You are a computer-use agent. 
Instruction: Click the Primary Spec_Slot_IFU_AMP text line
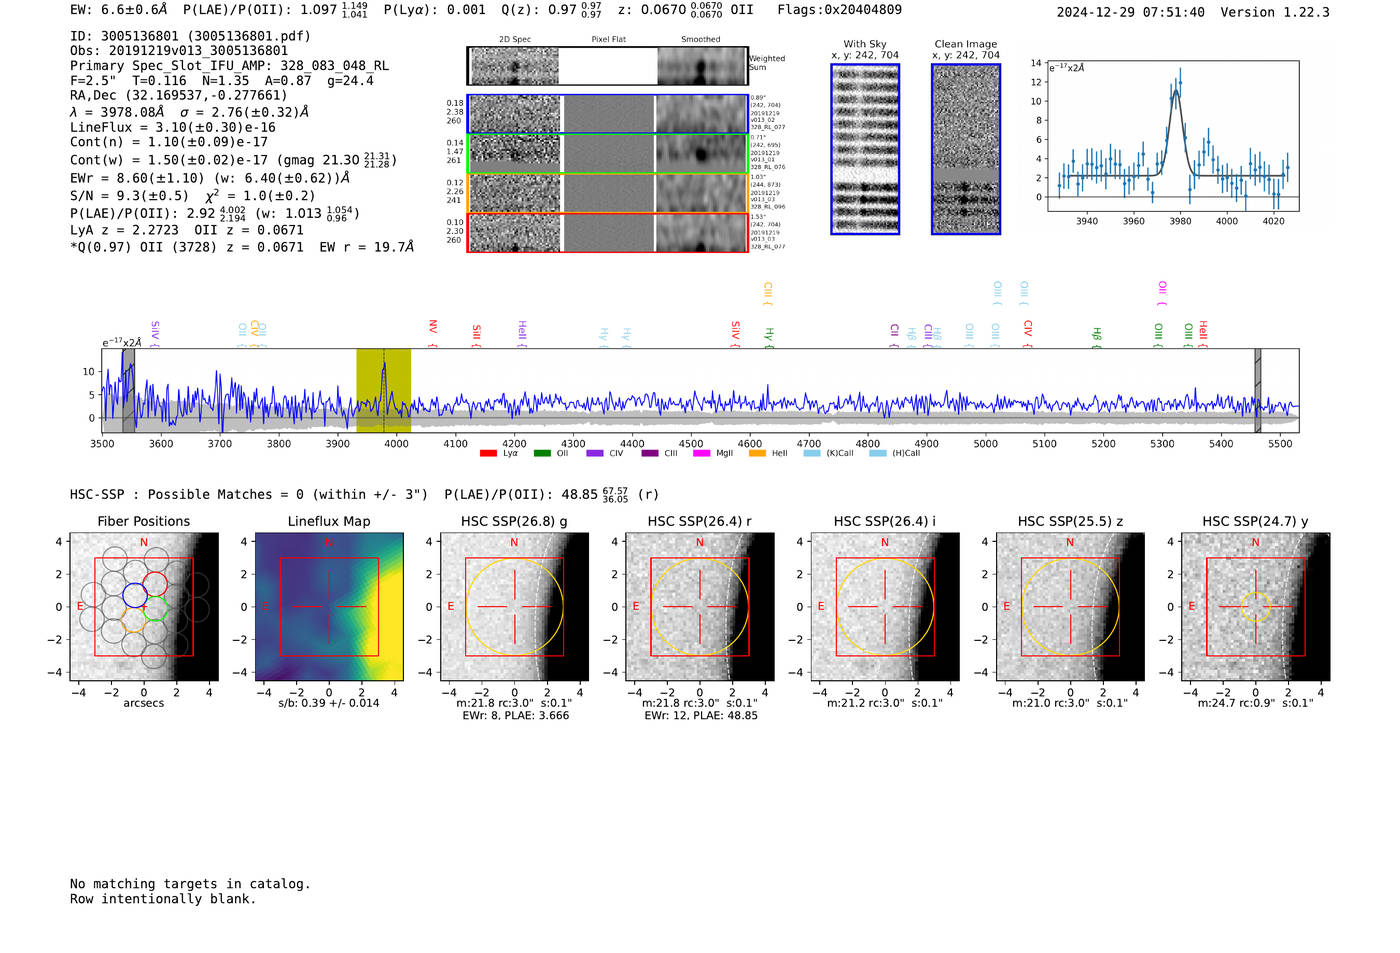point(230,66)
